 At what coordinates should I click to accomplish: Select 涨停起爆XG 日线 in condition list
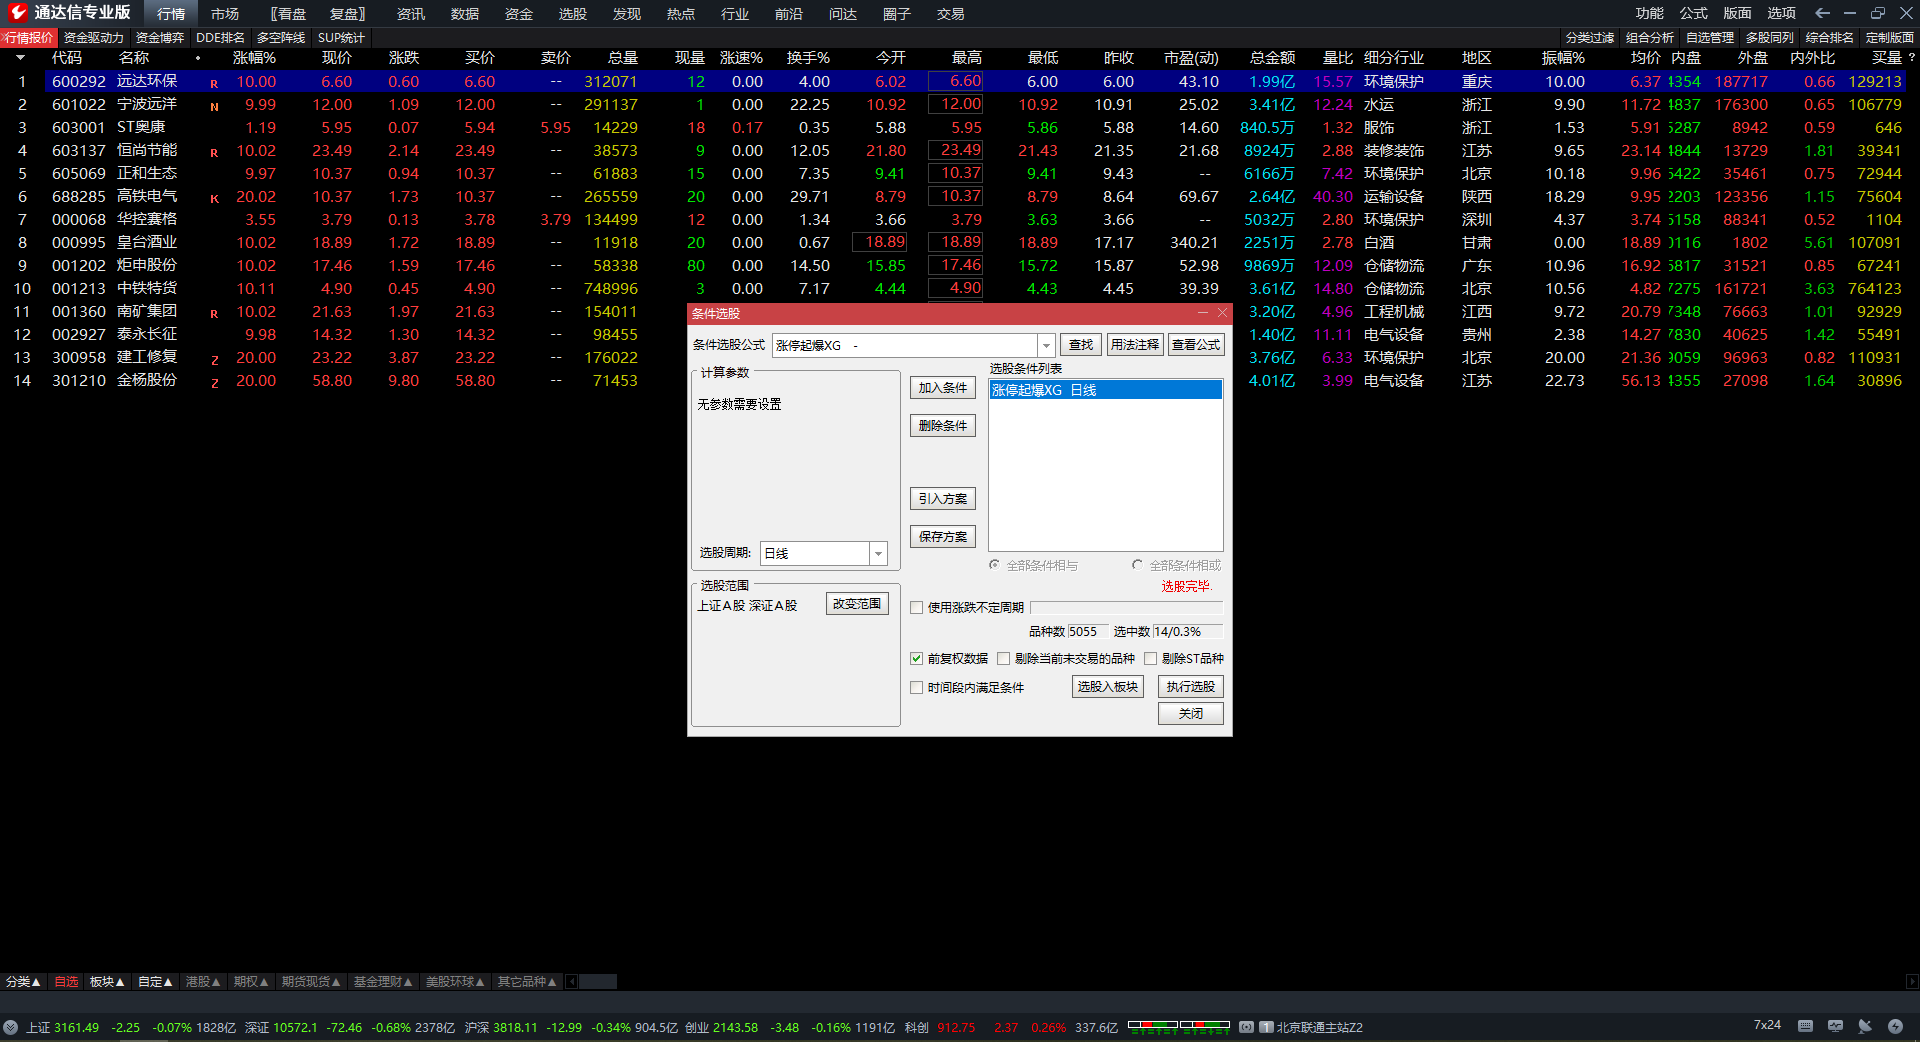pos(1105,390)
